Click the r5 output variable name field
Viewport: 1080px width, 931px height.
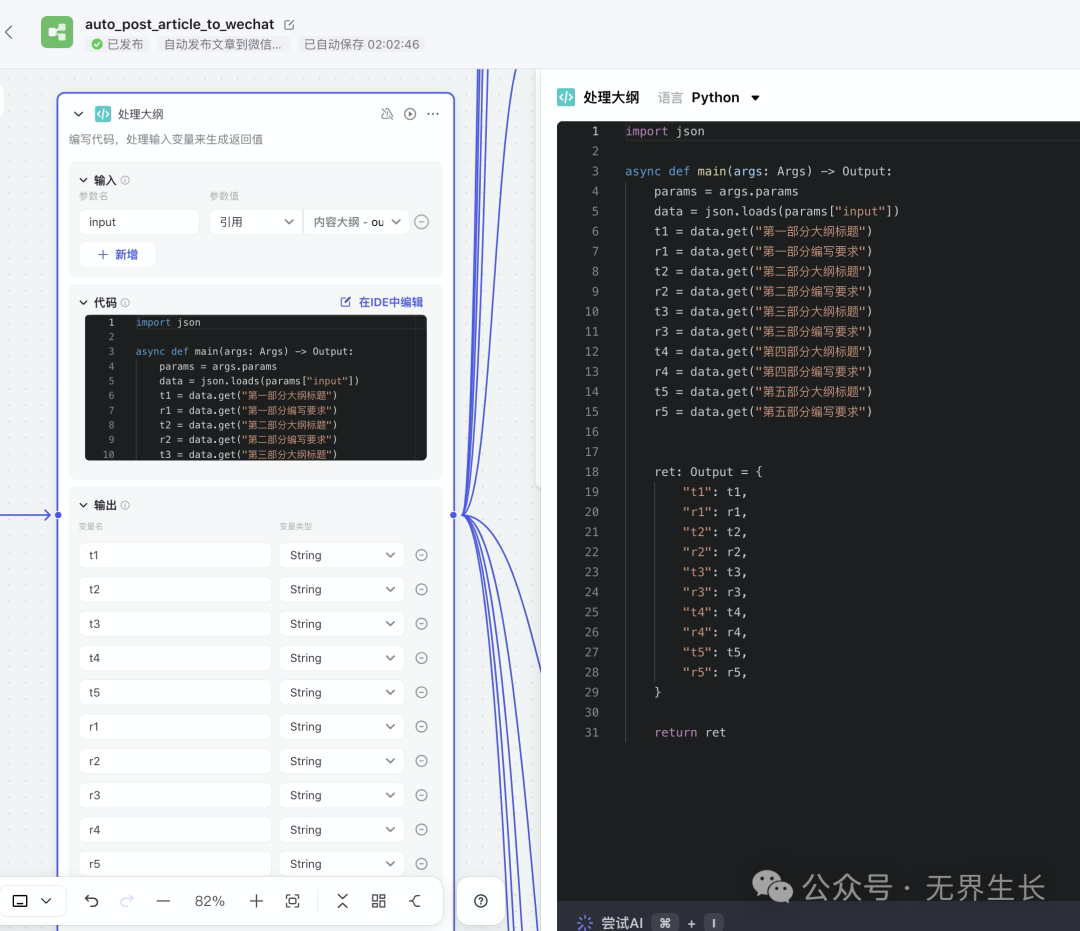coord(175,864)
